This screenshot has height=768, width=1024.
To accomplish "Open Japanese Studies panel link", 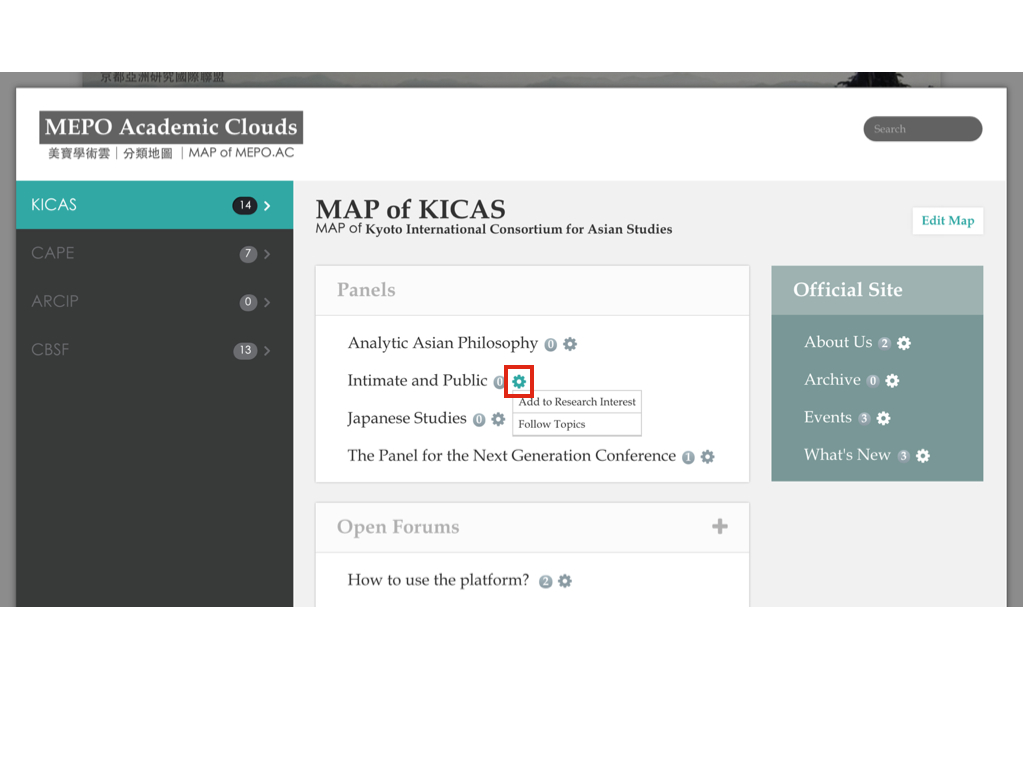I will (x=407, y=419).
